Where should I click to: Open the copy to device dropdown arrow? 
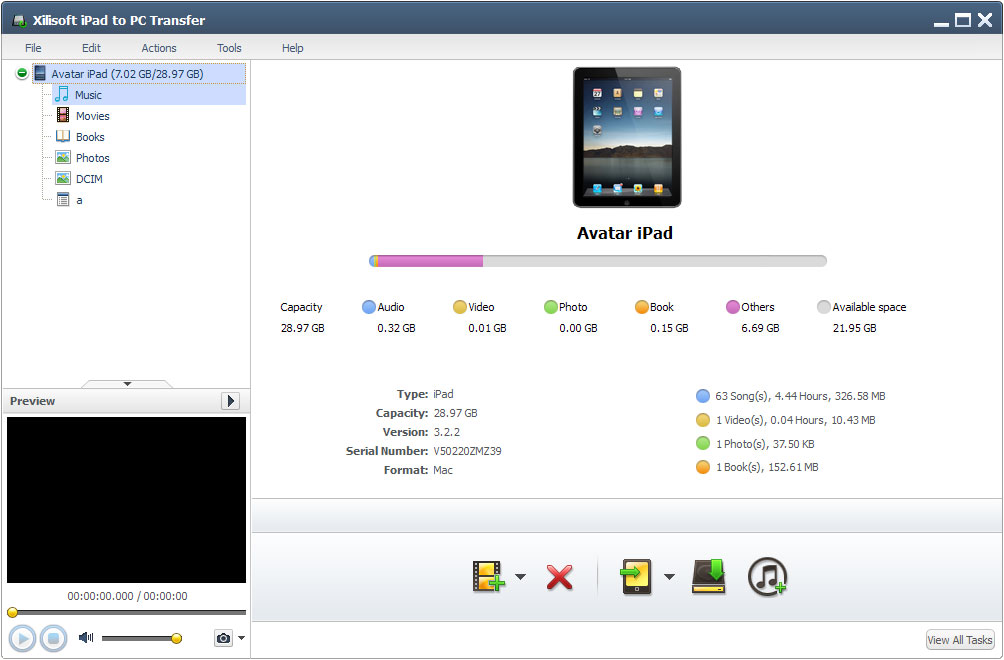(670, 577)
